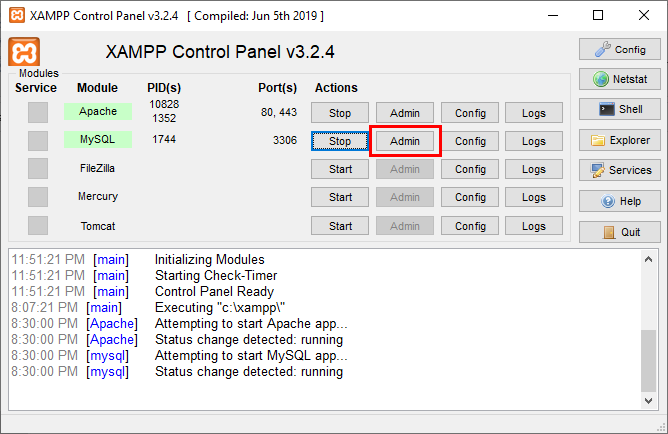Click the 'Initializing Modules' log line
Image resolution: width=668 pixels, height=434 pixels.
[x=210, y=259]
